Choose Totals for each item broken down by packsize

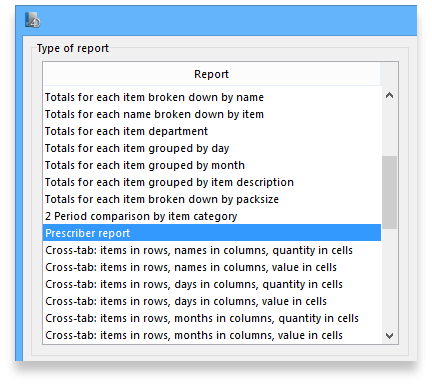(x=212, y=199)
